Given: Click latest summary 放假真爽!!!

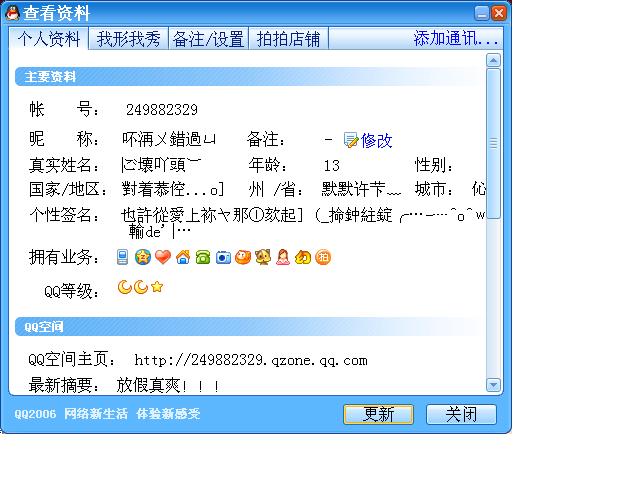Looking at the screenshot, I should click(x=168, y=386).
